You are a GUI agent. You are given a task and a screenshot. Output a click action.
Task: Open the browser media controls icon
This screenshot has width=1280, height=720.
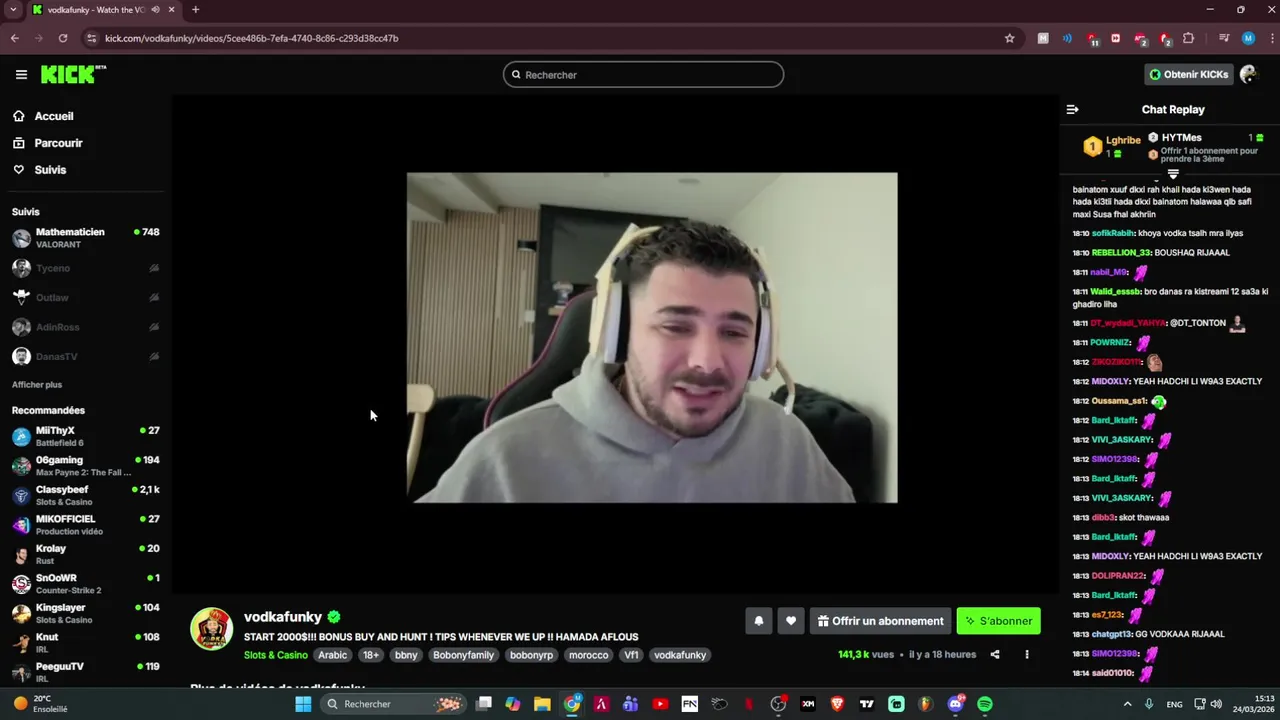[1224, 38]
